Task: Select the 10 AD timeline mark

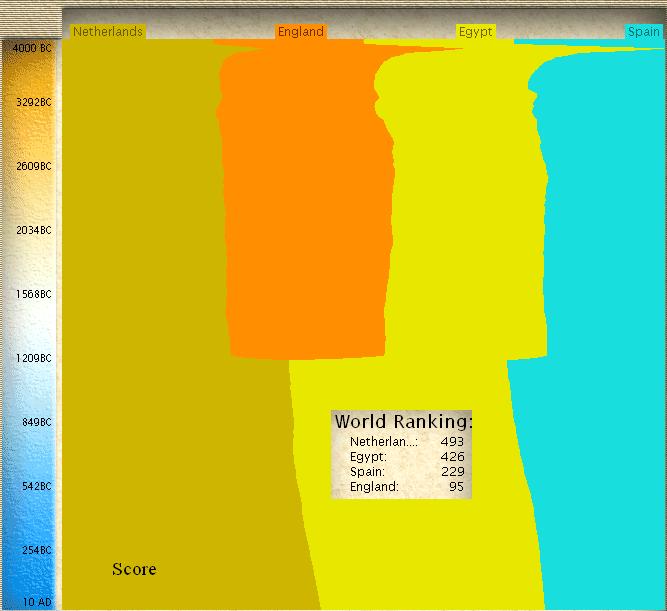Action: (31, 601)
